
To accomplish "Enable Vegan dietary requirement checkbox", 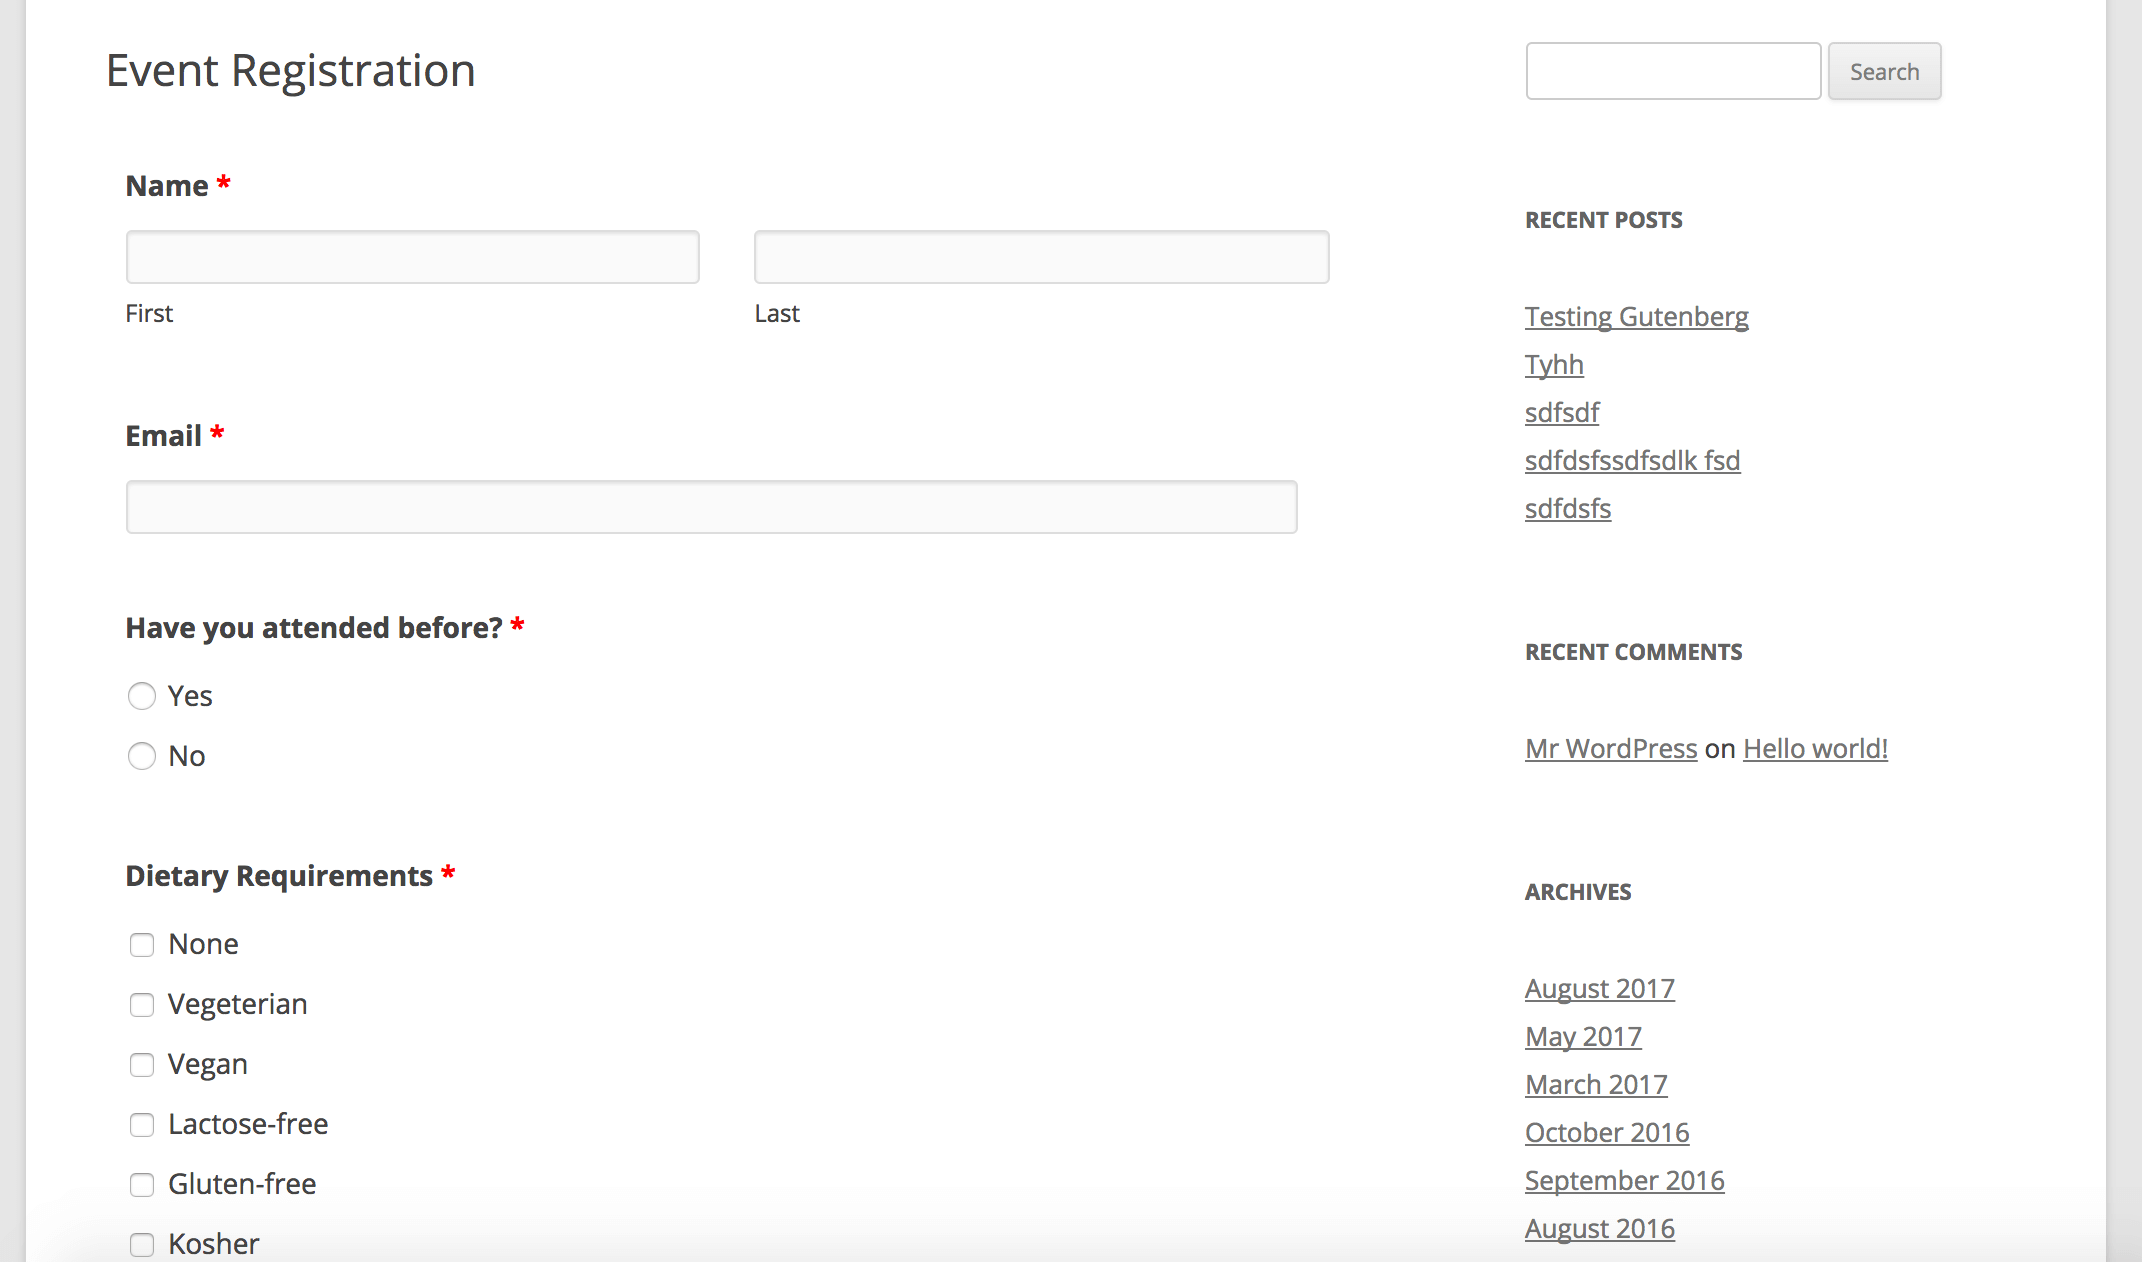I will tap(141, 1062).
